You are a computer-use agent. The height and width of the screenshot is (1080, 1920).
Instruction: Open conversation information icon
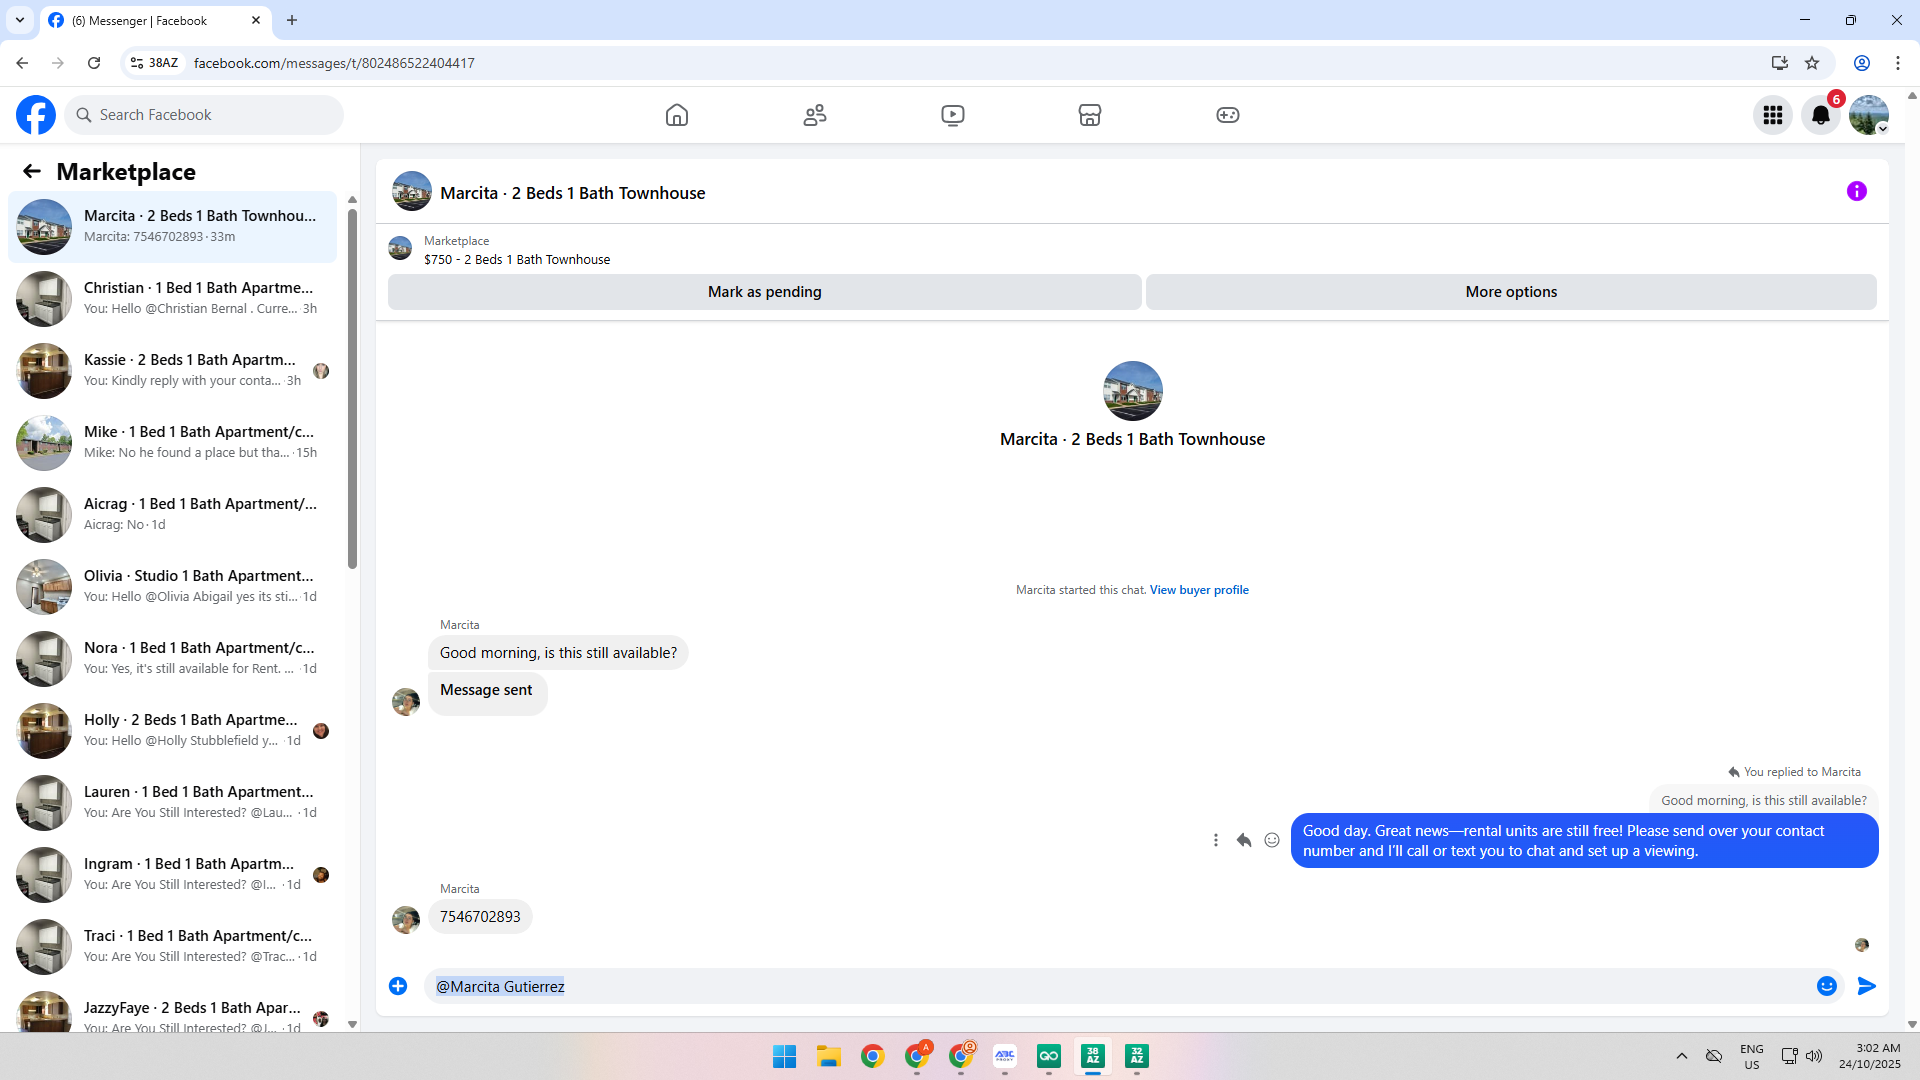[x=1857, y=191]
